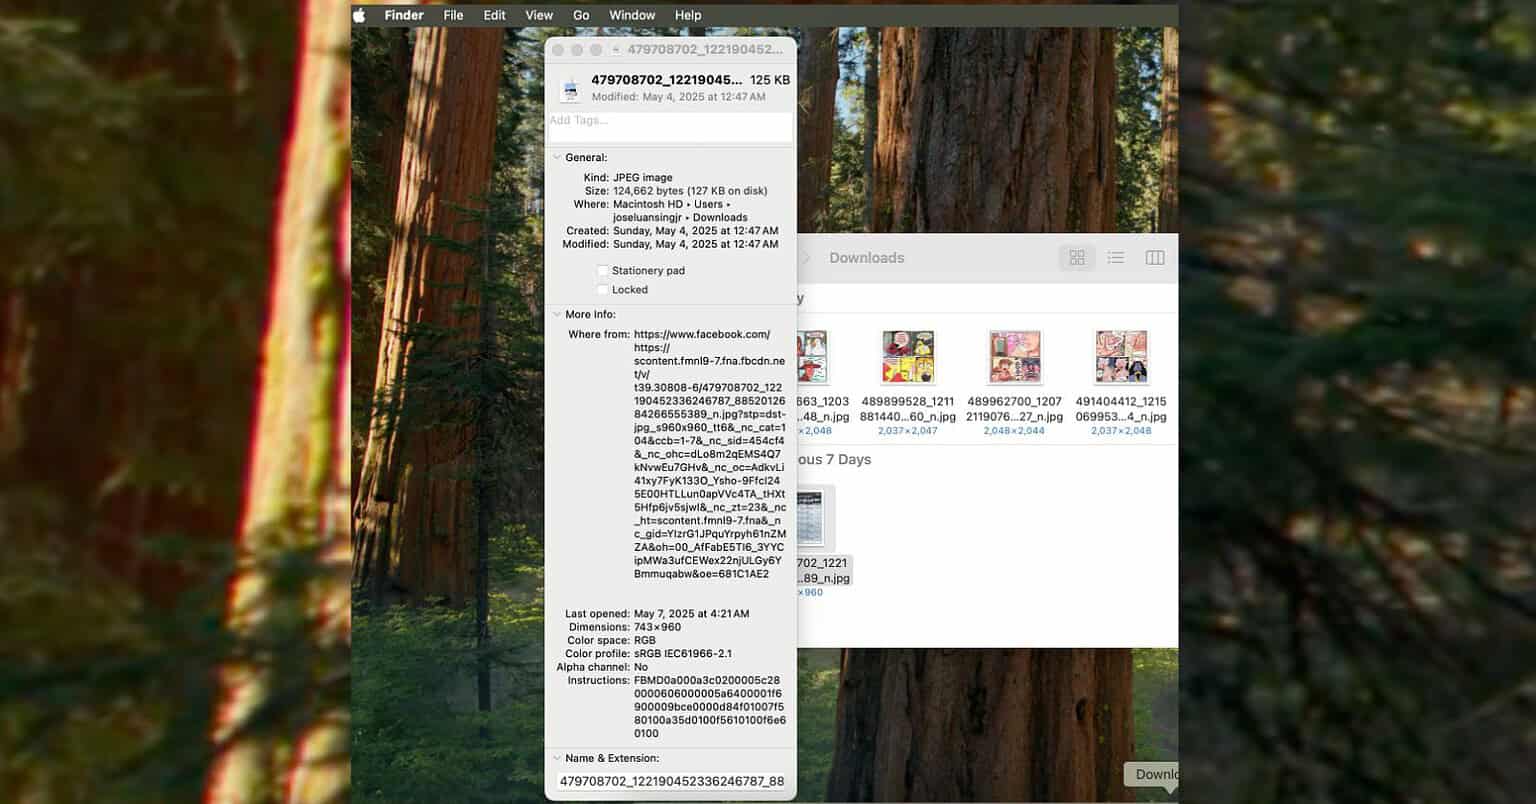Image resolution: width=1536 pixels, height=804 pixels.
Task: Select the 489899528 image thumbnail
Action: 908,356
